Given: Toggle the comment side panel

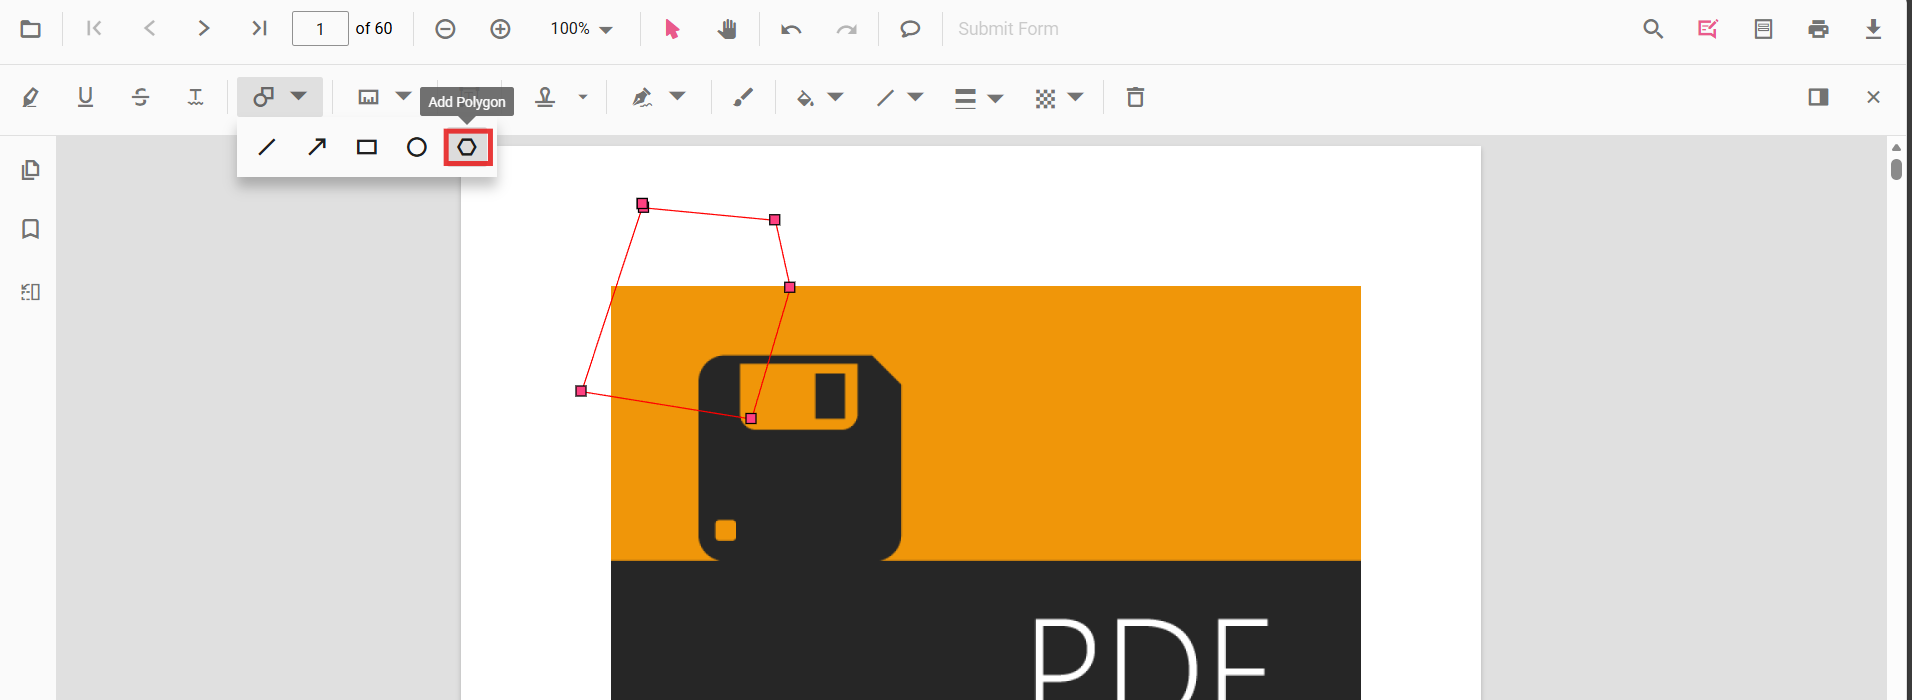Looking at the screenshot, I should 1818,97.
